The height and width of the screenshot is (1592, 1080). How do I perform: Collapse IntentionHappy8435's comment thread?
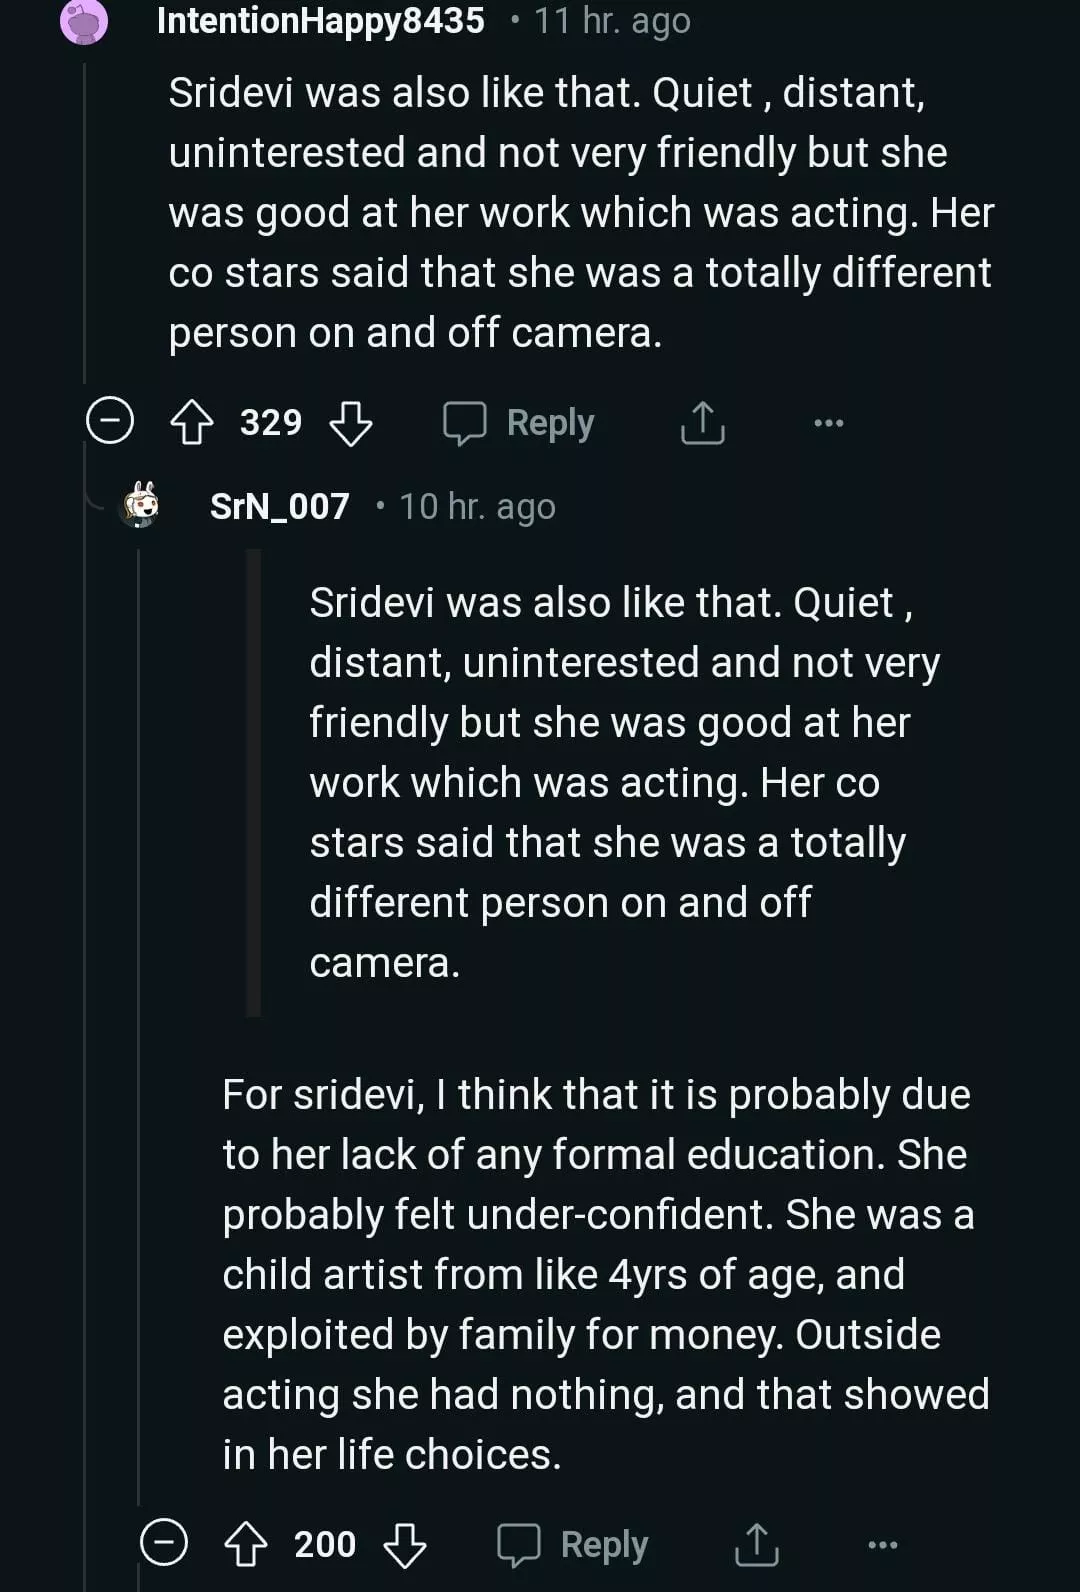(x=110, y=421)
